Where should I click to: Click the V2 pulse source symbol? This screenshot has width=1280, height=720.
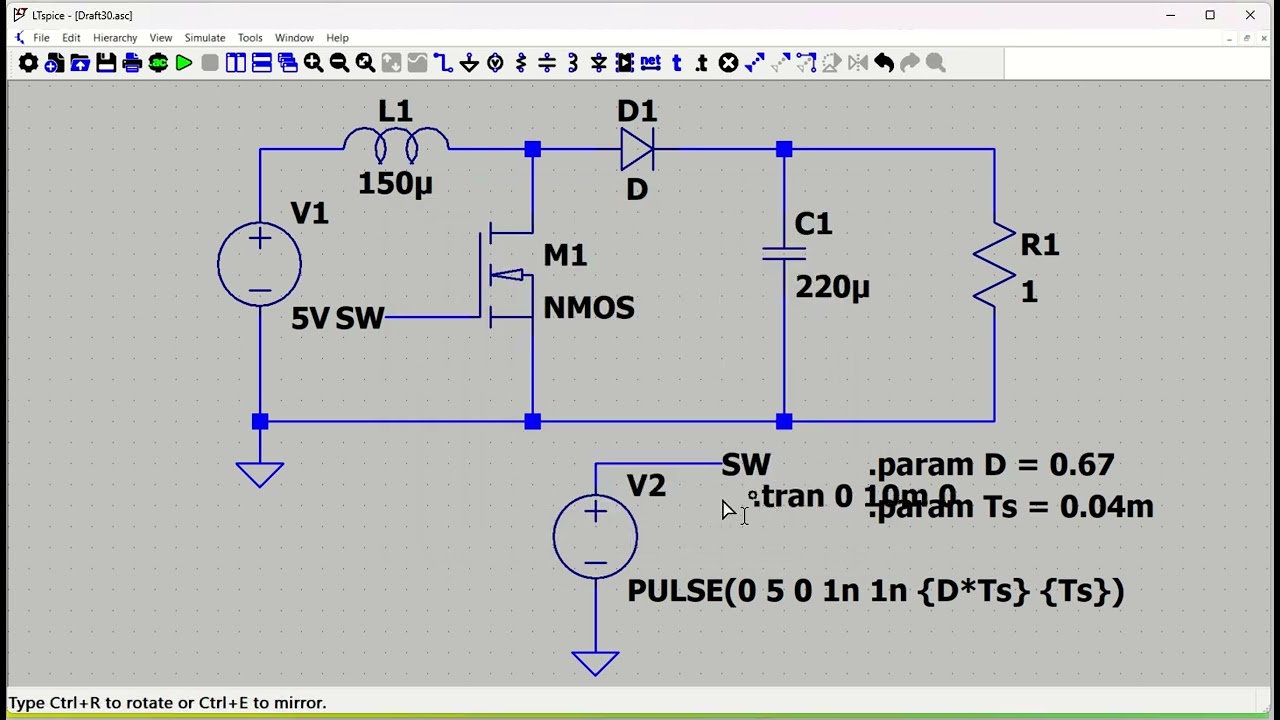595,536
